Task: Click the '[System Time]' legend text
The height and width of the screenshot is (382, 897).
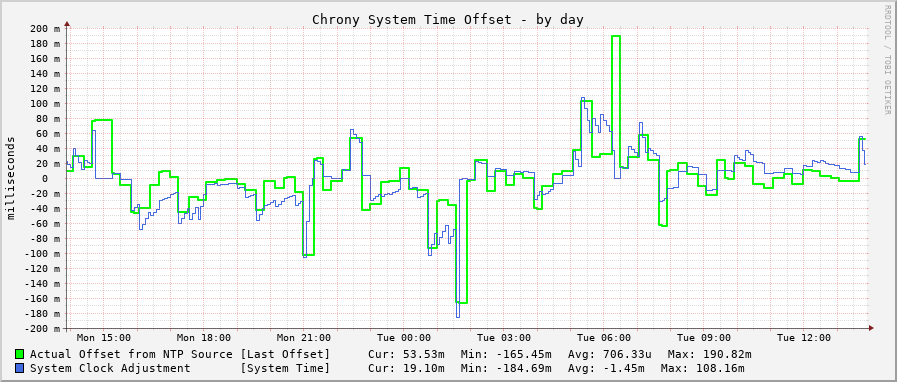Action: point(285,368)
